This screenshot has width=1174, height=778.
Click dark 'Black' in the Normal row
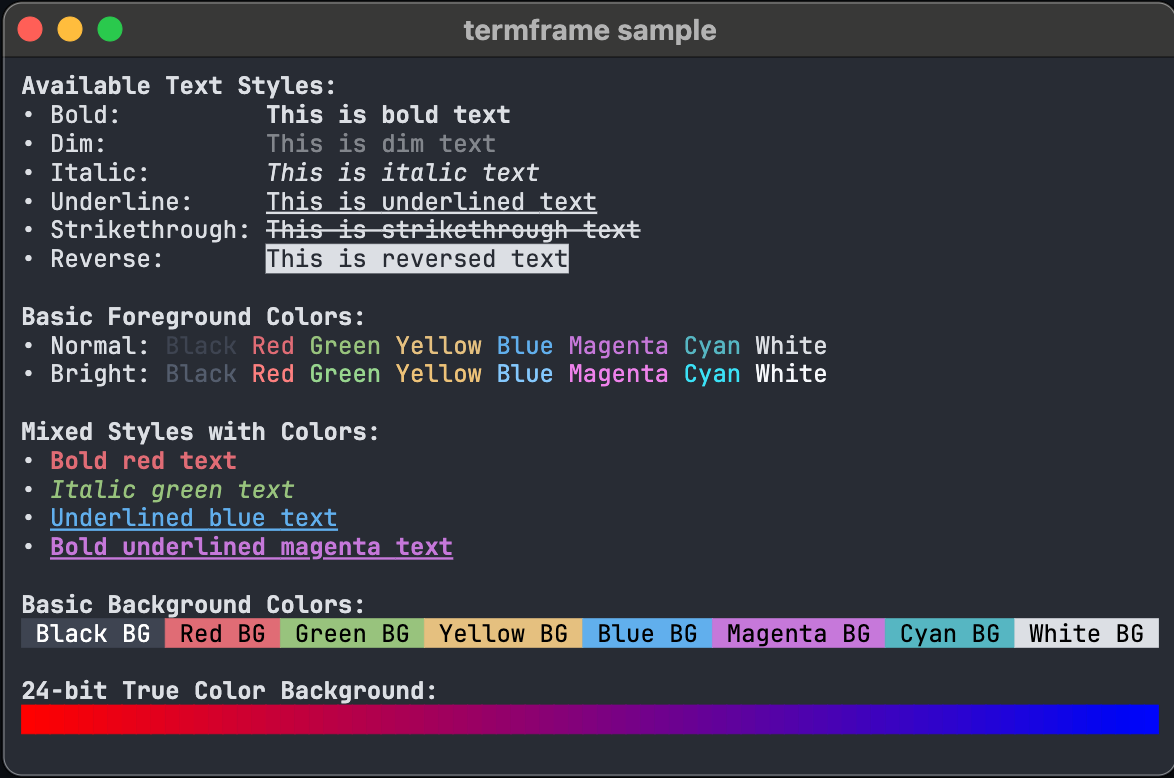pyautogui.click(x=201, y=346)
